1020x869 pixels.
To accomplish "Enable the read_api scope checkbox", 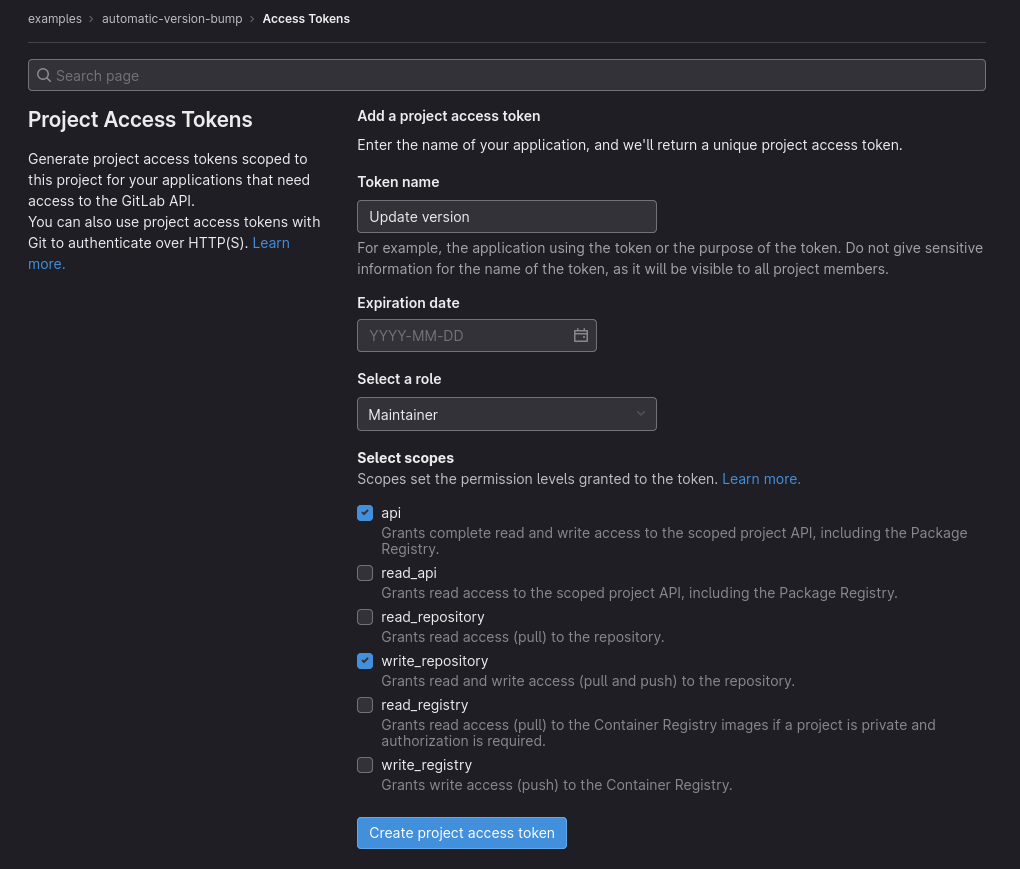I will 365,573.
